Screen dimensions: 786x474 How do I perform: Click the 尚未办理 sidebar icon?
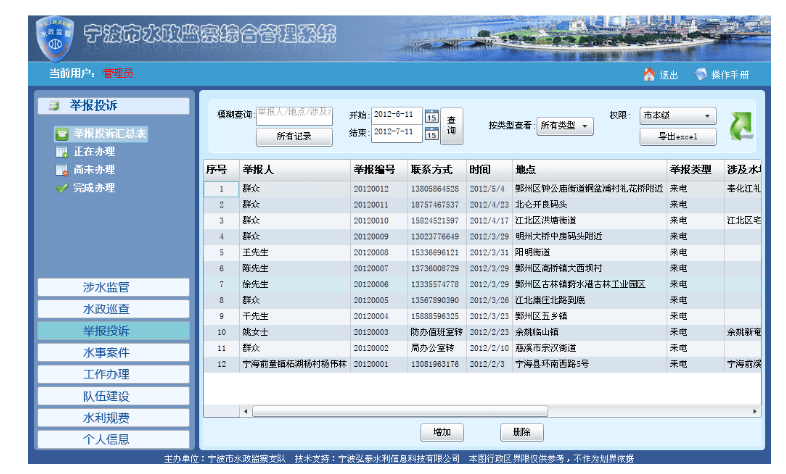pos(62,169)
